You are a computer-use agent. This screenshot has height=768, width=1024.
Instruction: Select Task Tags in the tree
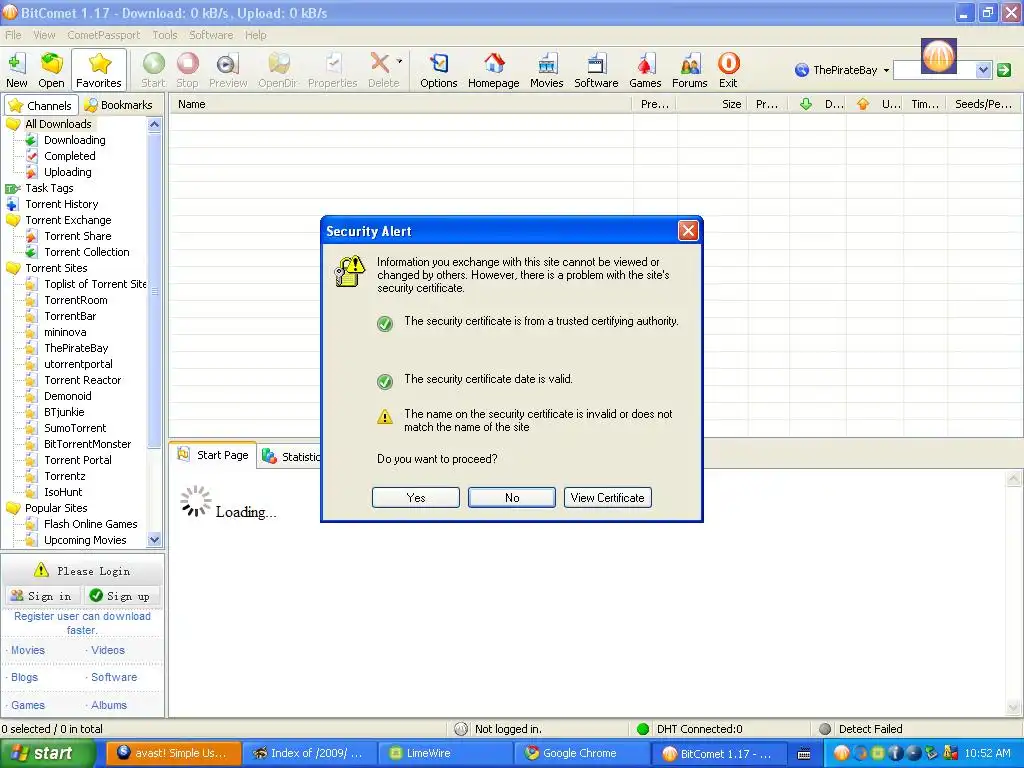click(x=49, y=188)
